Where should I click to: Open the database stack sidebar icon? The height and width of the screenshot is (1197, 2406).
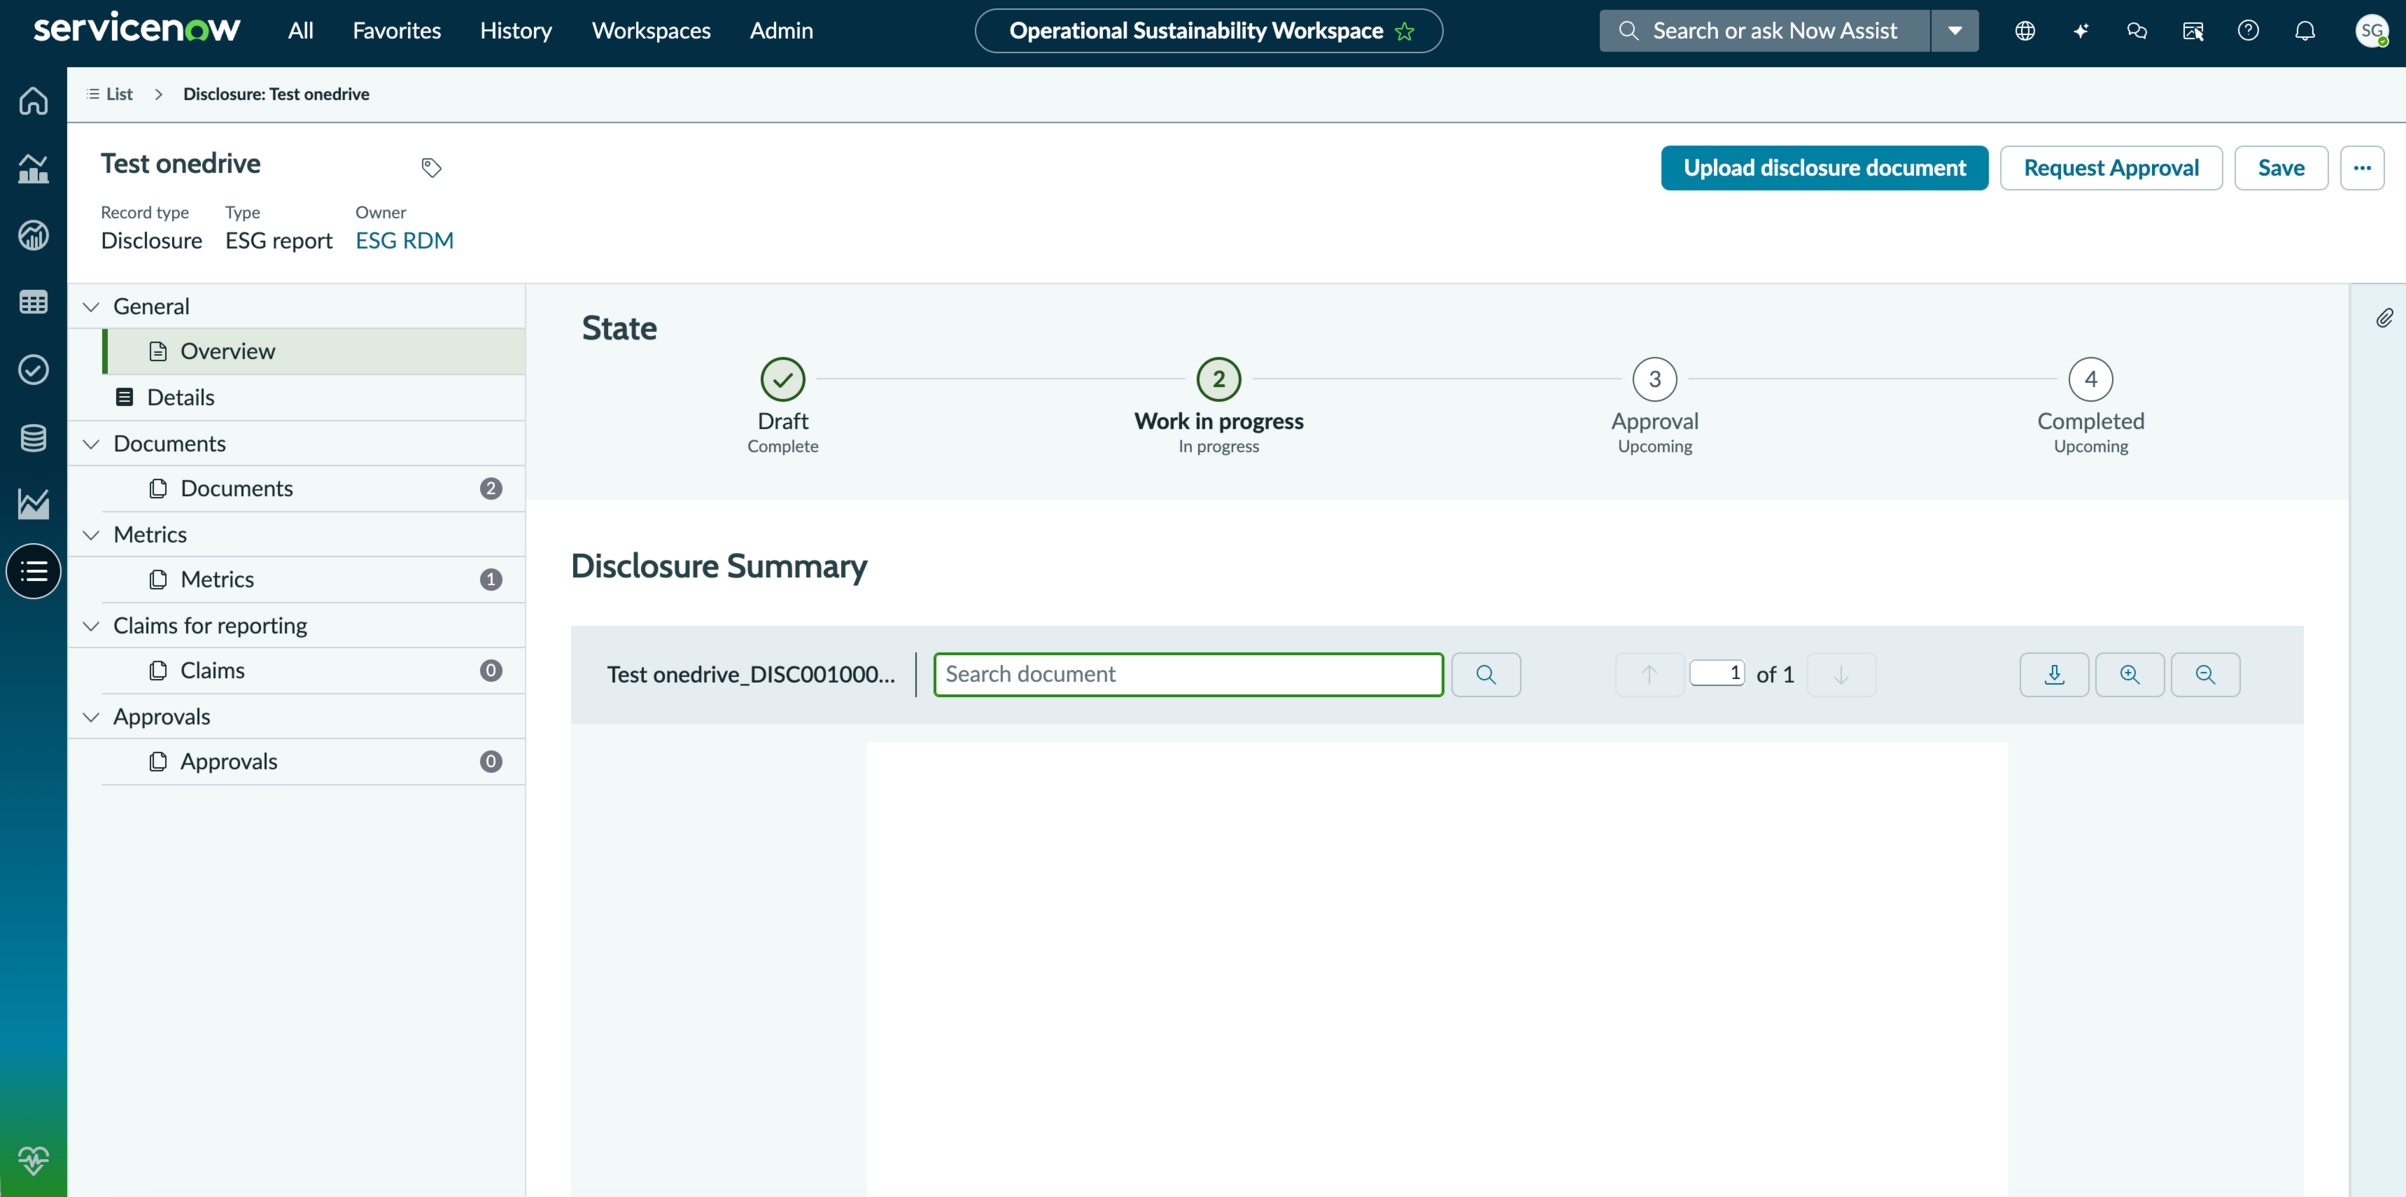33,437
